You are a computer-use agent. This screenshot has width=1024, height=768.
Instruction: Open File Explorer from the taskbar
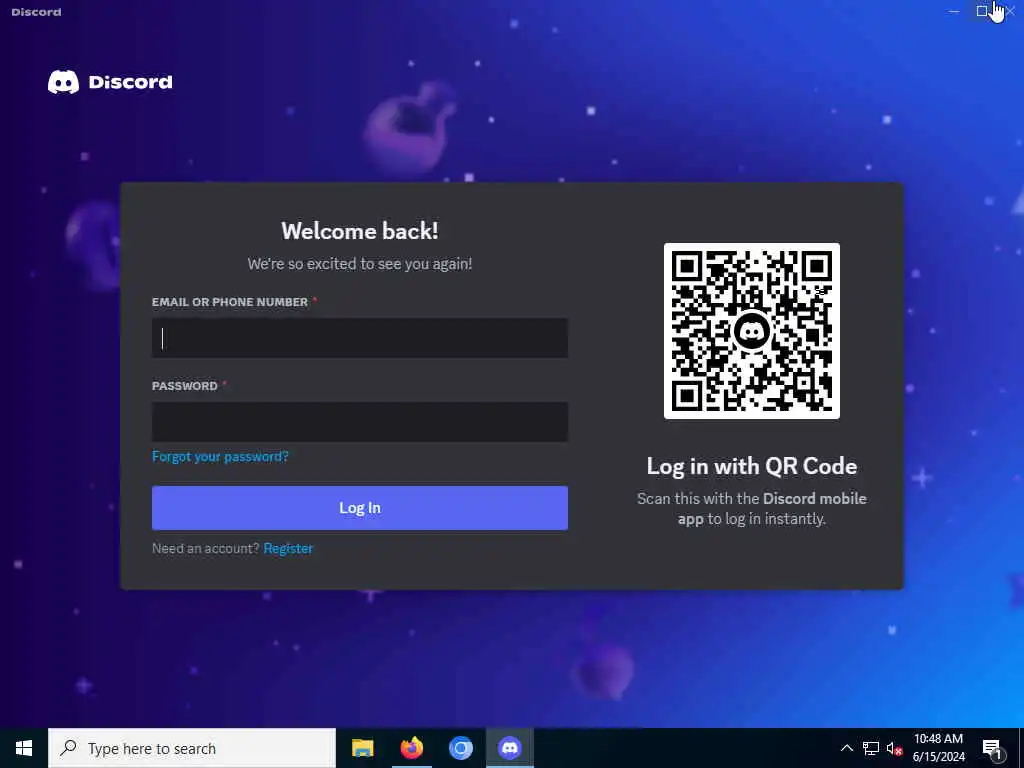pos(362,748)
